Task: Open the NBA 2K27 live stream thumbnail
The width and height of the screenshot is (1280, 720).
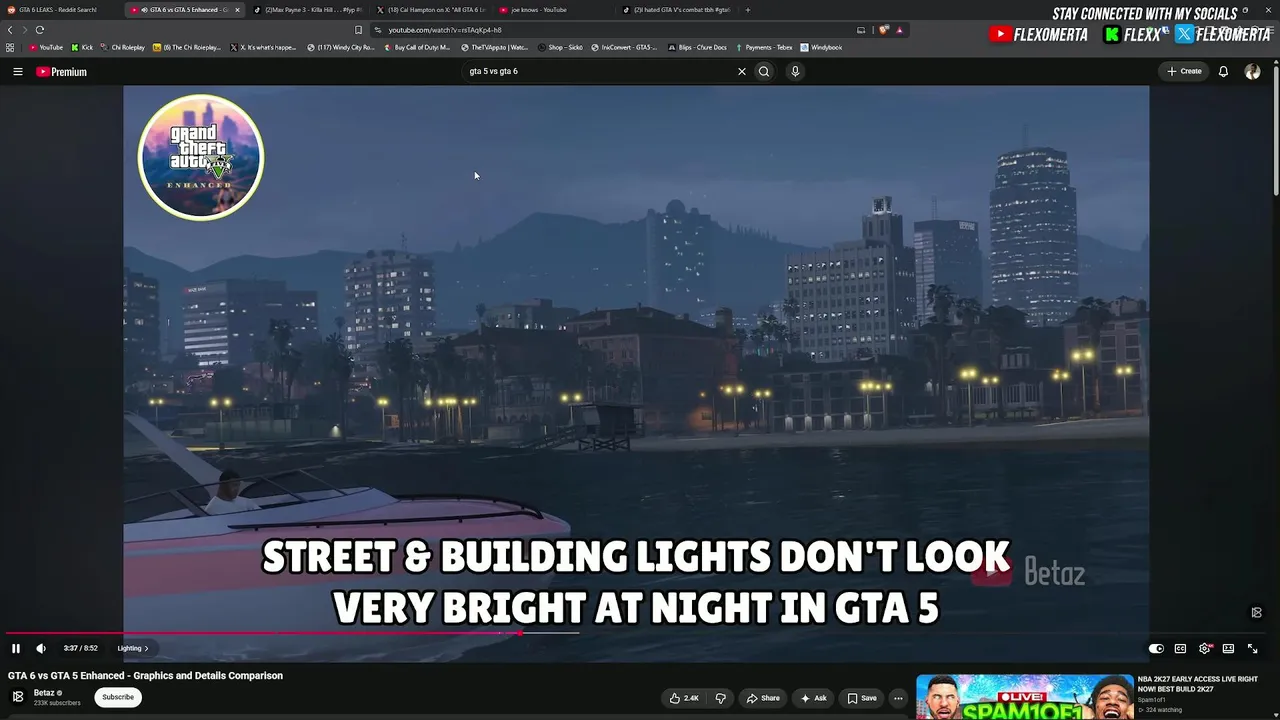Action: pos(1025,697)
